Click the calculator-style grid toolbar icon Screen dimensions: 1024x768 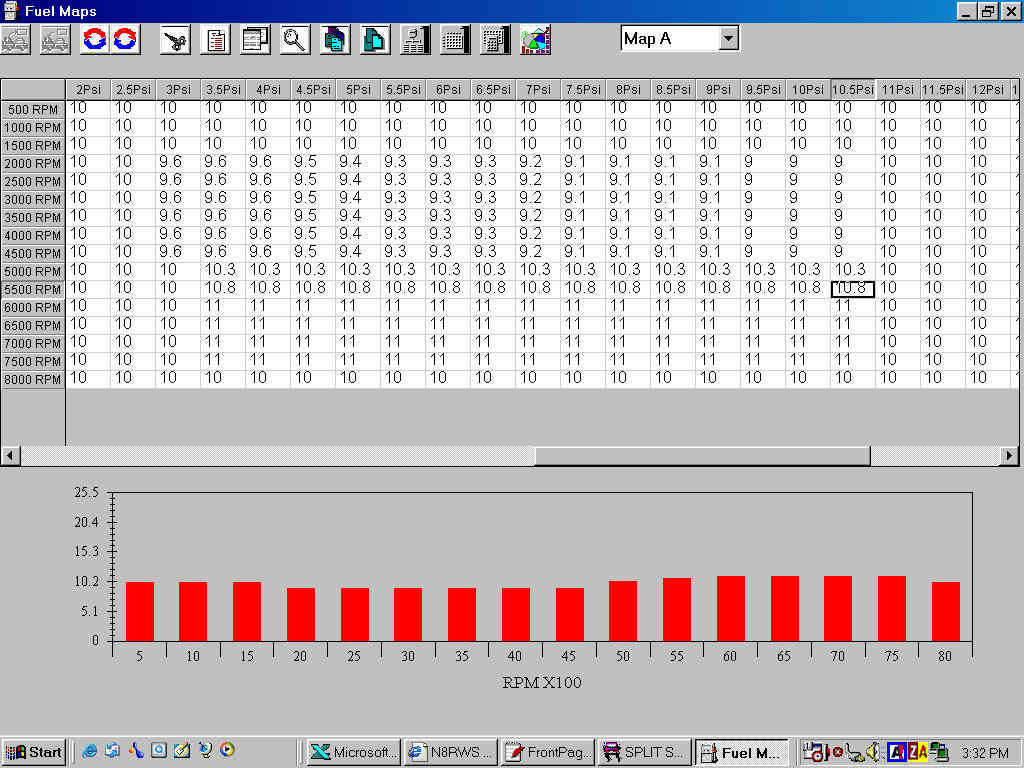495,40
